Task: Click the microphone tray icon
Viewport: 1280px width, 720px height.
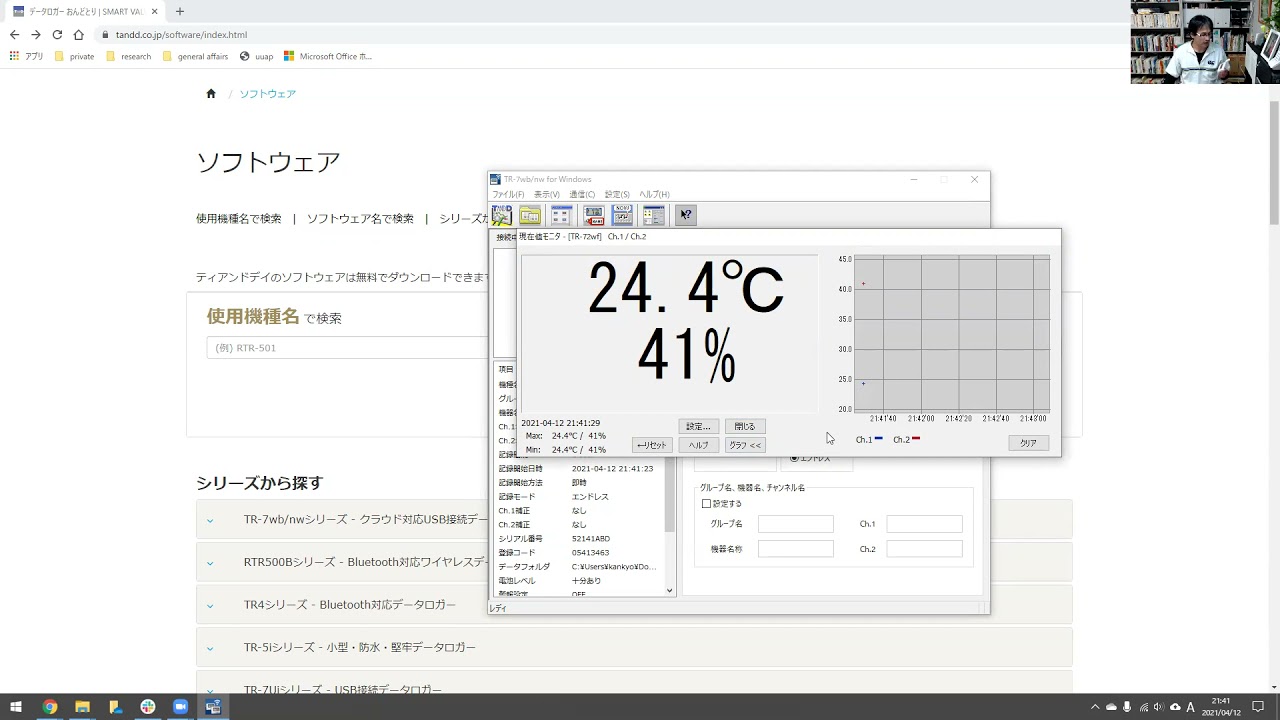Action: tap(1127, 707)
